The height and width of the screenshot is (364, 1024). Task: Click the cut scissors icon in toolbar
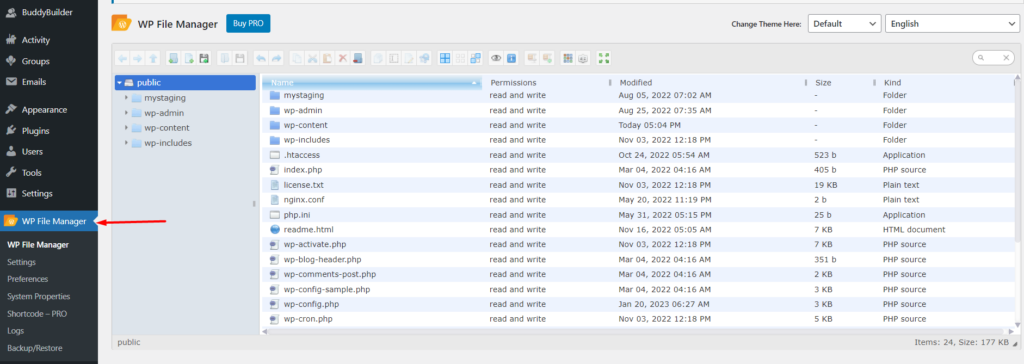[x=312, y=58]
